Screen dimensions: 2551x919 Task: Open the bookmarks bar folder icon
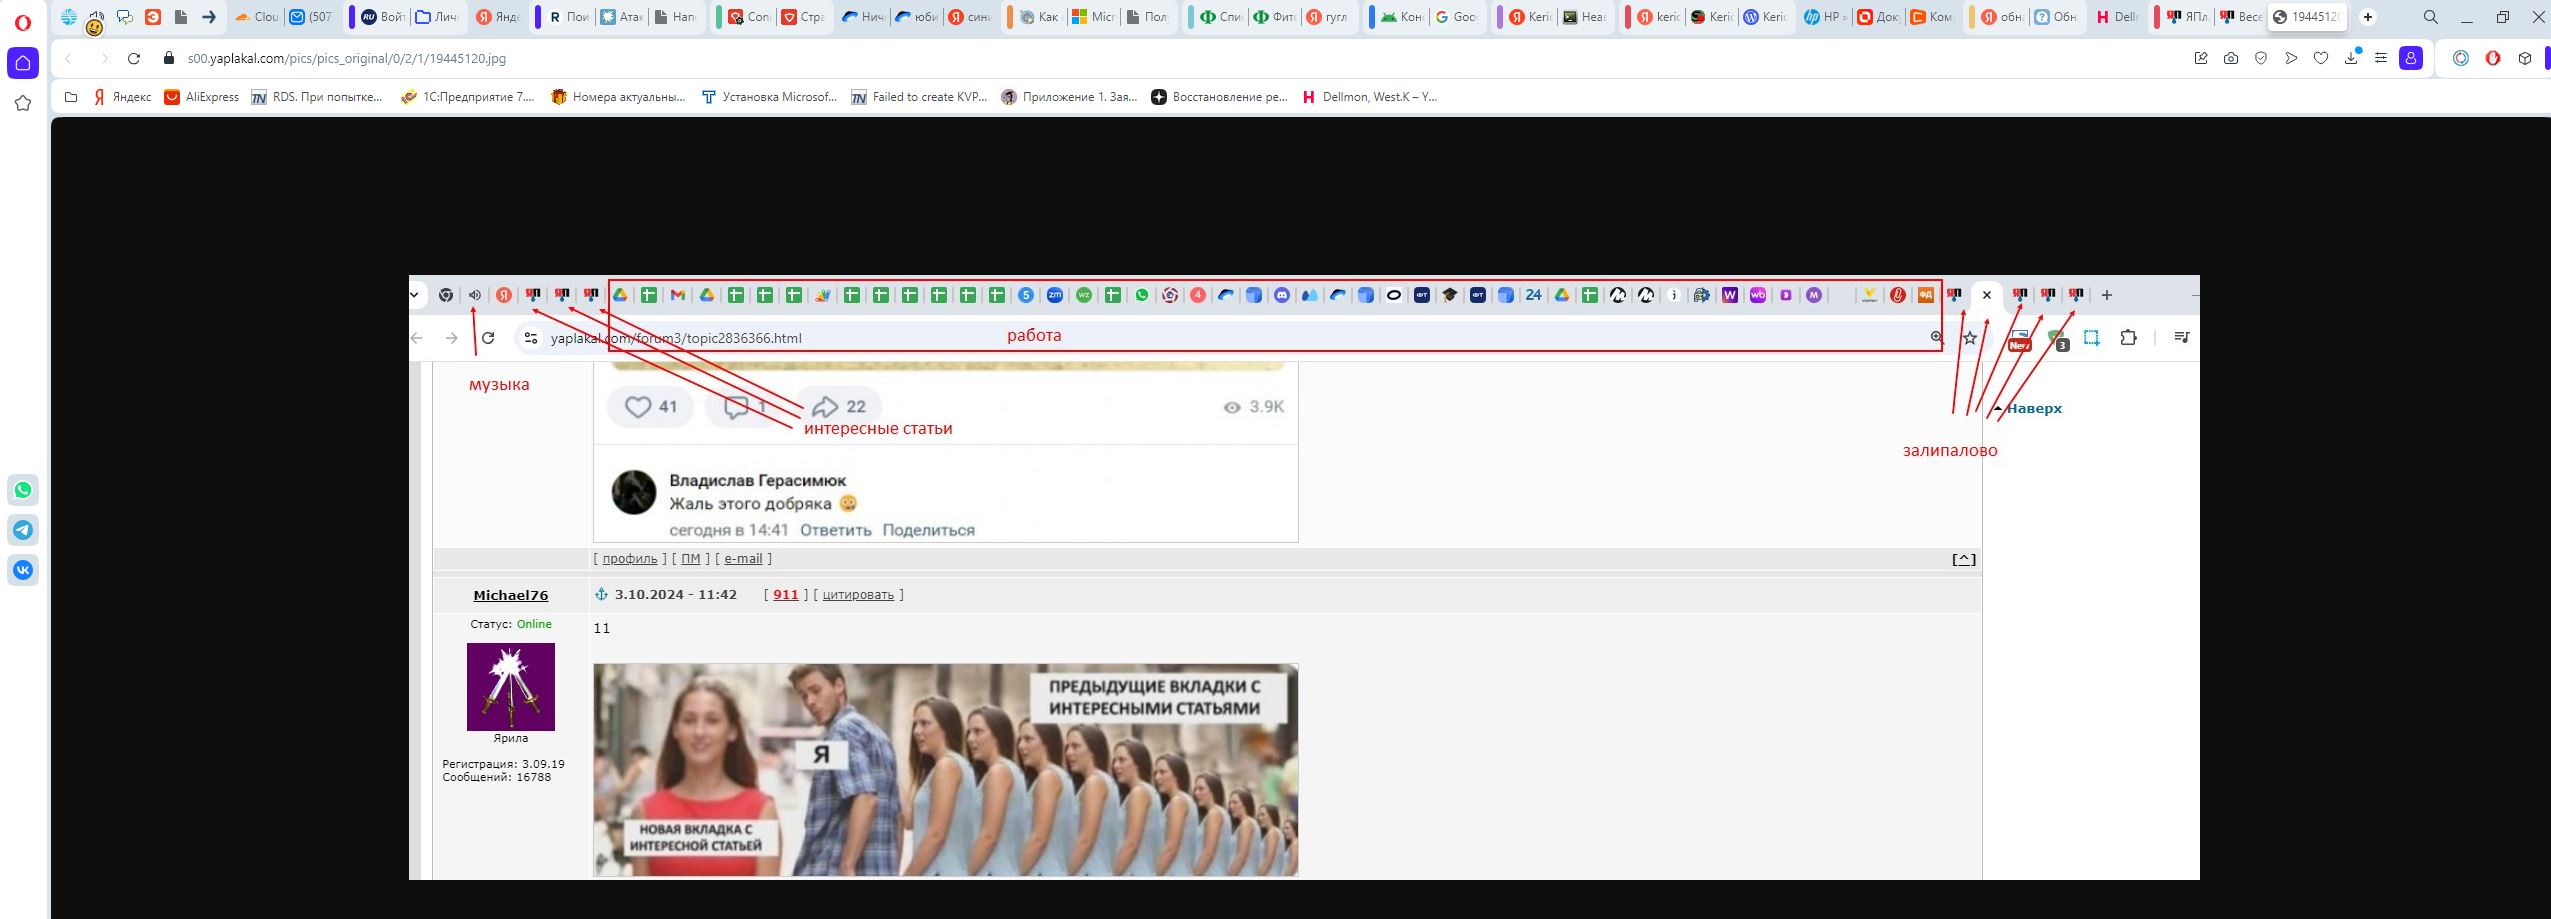(71, 97)
